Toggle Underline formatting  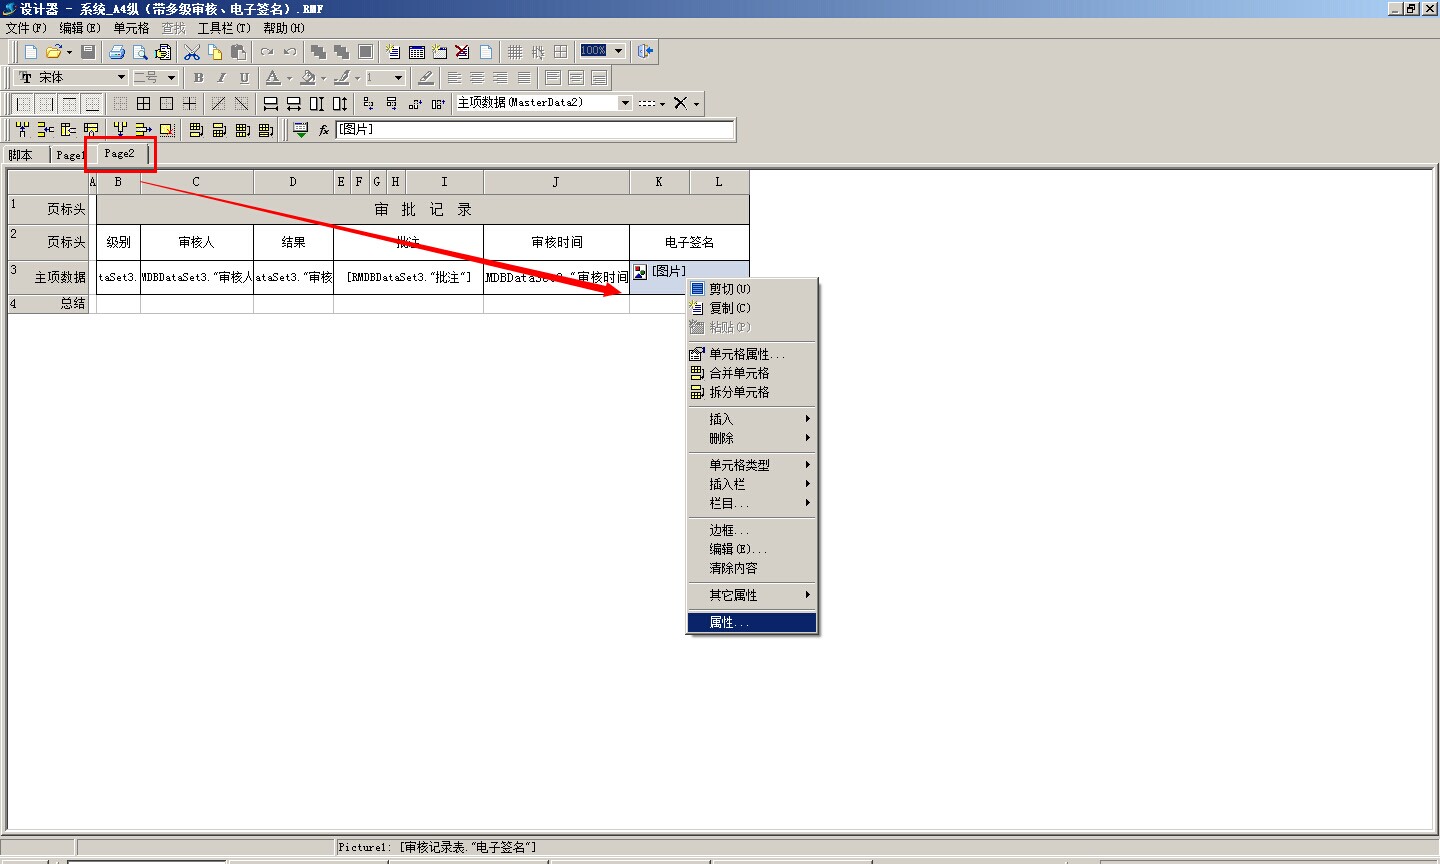[244, 78]
